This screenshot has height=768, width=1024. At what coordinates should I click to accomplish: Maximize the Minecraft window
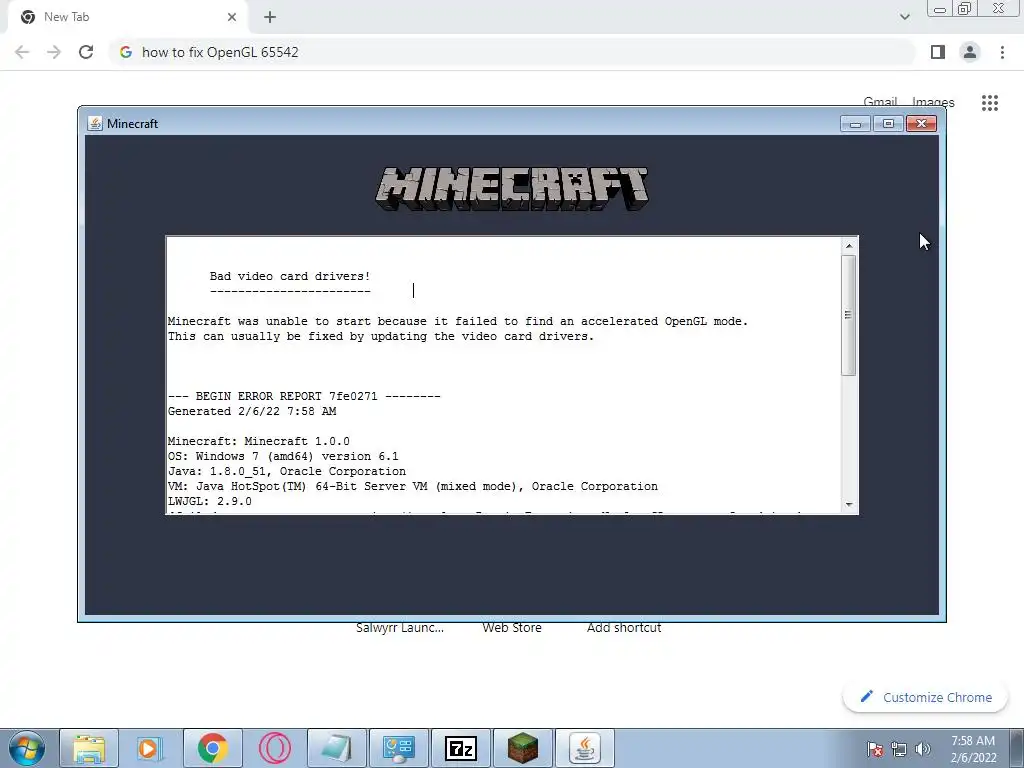coord(888,123)
